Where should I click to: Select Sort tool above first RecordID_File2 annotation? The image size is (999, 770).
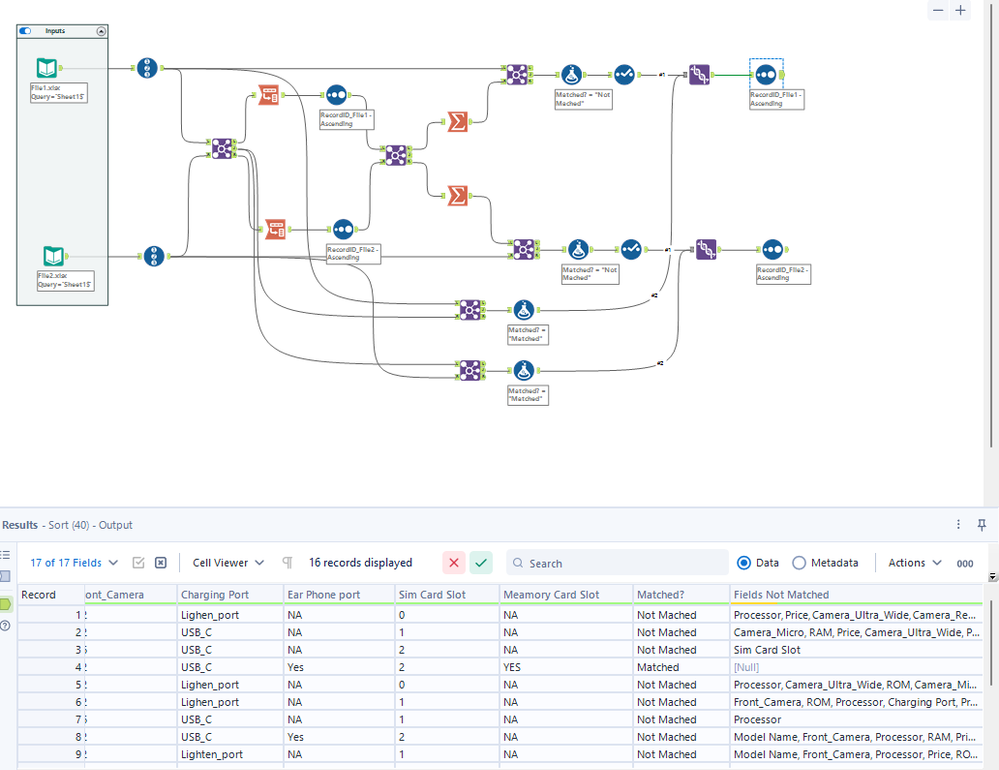pos(343,229)
